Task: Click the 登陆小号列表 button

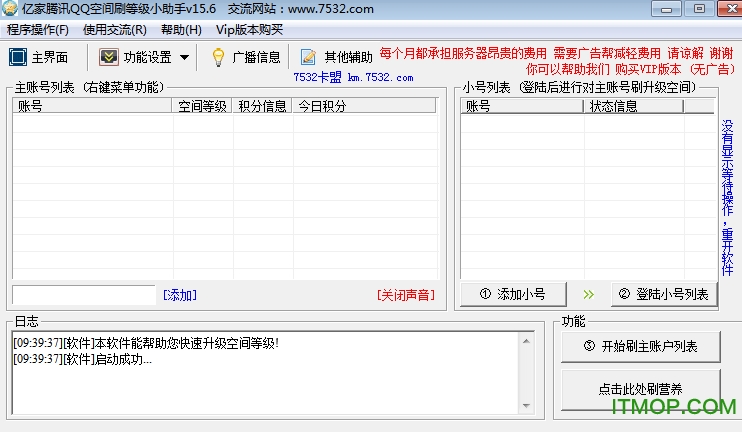Action: coord(664,294)
